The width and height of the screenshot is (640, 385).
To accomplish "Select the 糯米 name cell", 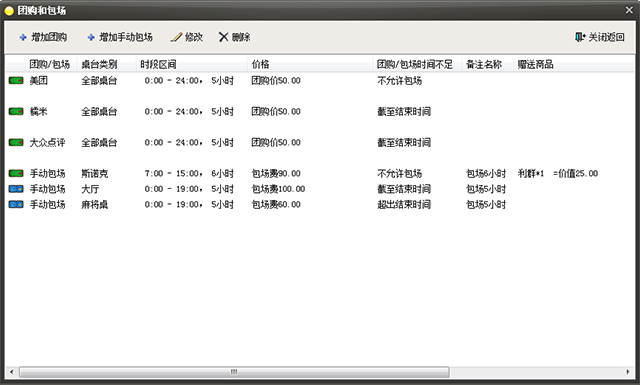I will pos(39,112).
